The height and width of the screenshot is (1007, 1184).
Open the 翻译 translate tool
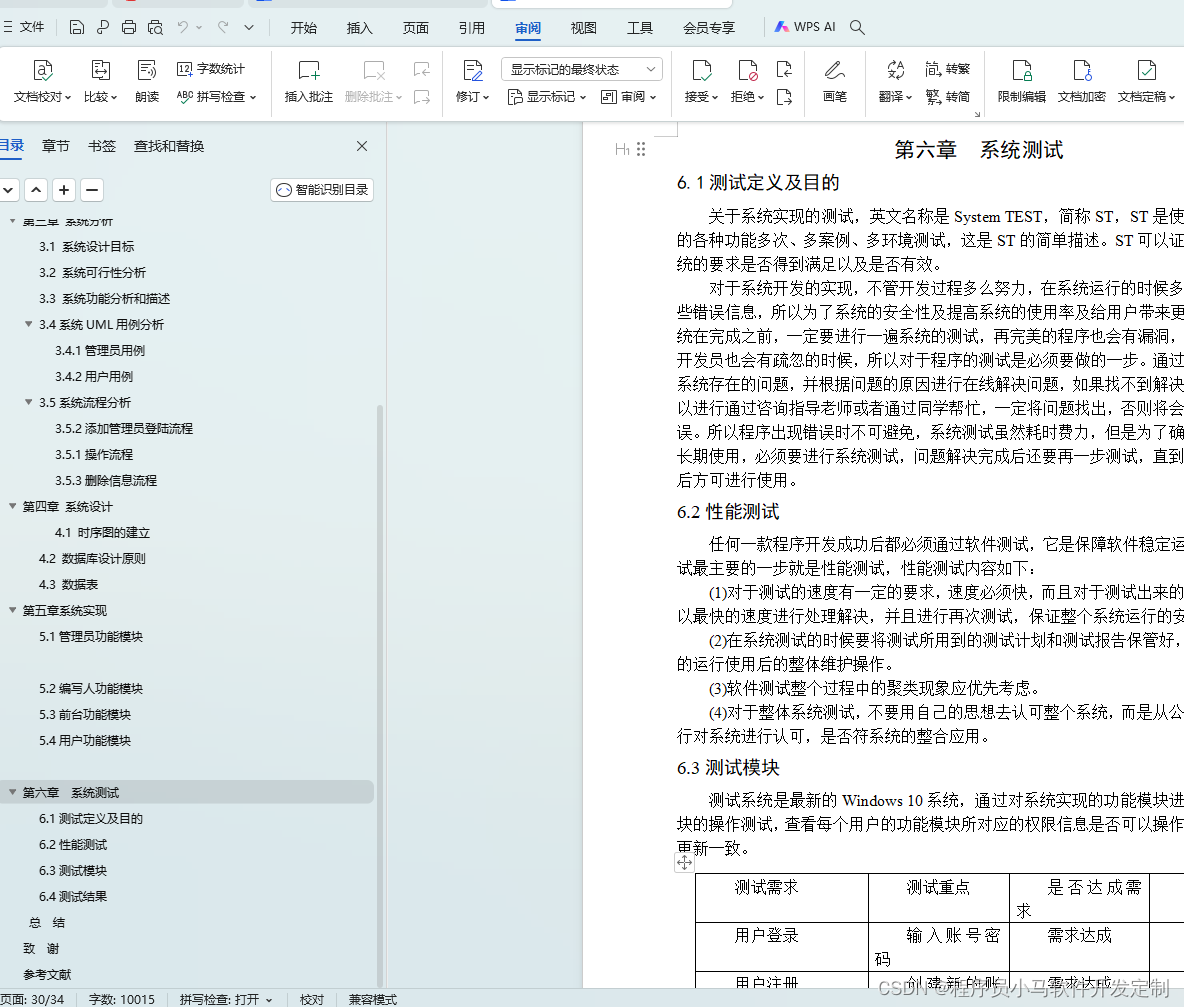[893, 83]
